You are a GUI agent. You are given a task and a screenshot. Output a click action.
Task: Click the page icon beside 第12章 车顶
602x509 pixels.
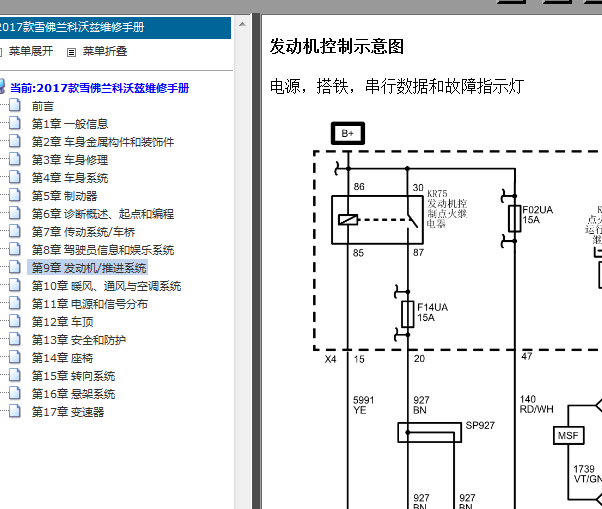tap(15, 321)
